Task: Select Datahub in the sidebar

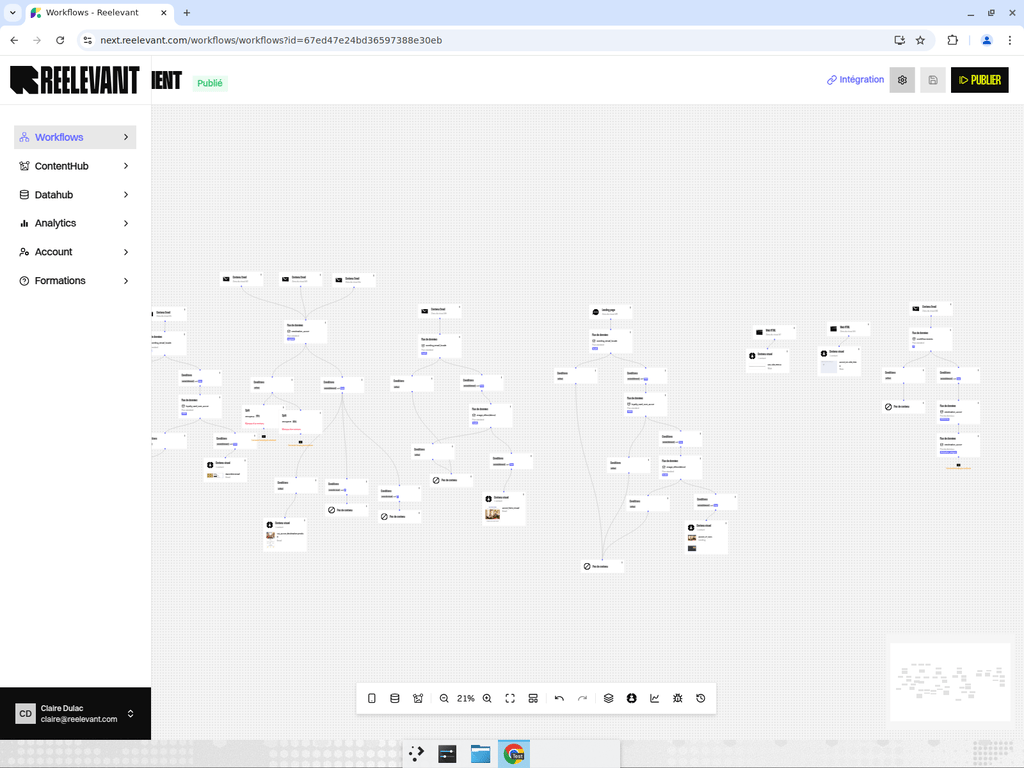Action: click(75, 195)
